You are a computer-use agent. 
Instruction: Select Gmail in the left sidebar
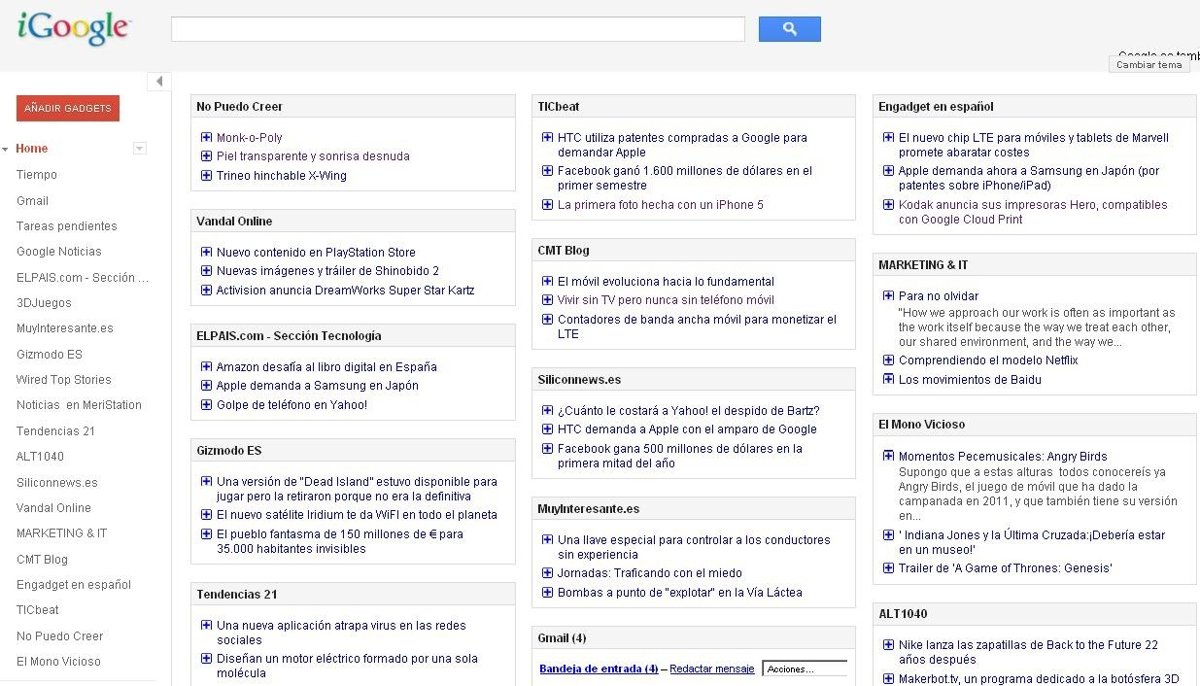click(32, 201)
